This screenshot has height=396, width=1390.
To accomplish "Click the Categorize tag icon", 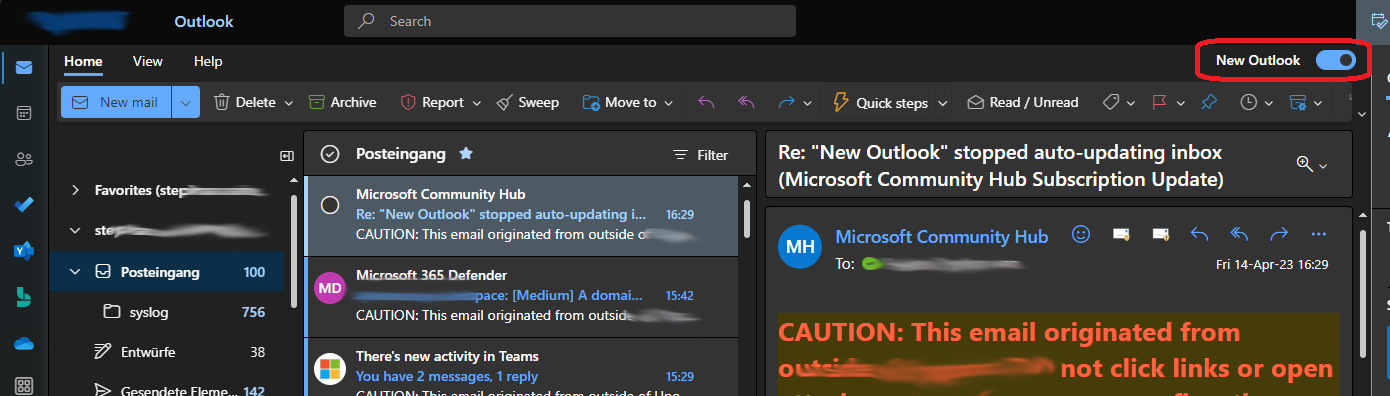I will click(x=1110, y=102).
